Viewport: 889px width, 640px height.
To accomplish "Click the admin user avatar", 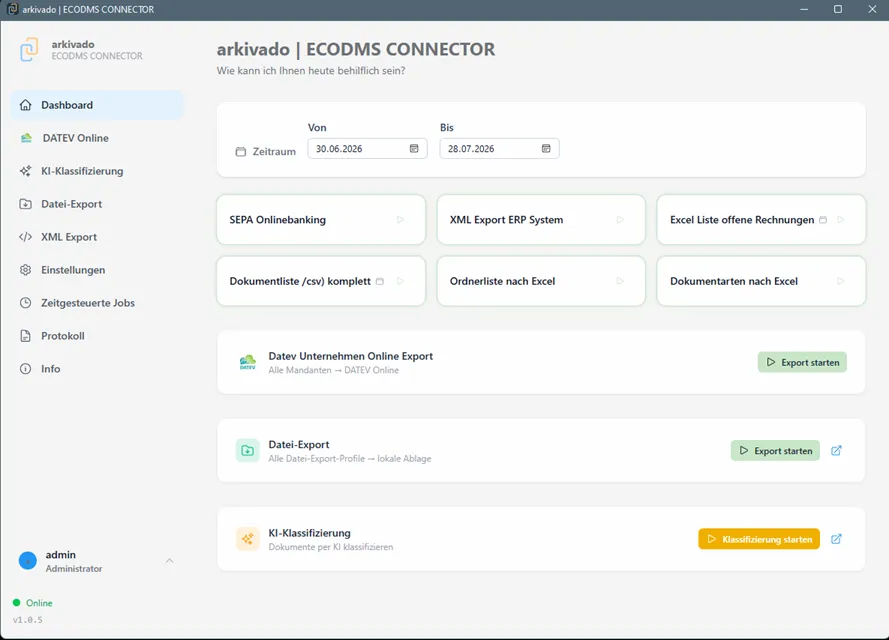I will [x=28, y=561].
